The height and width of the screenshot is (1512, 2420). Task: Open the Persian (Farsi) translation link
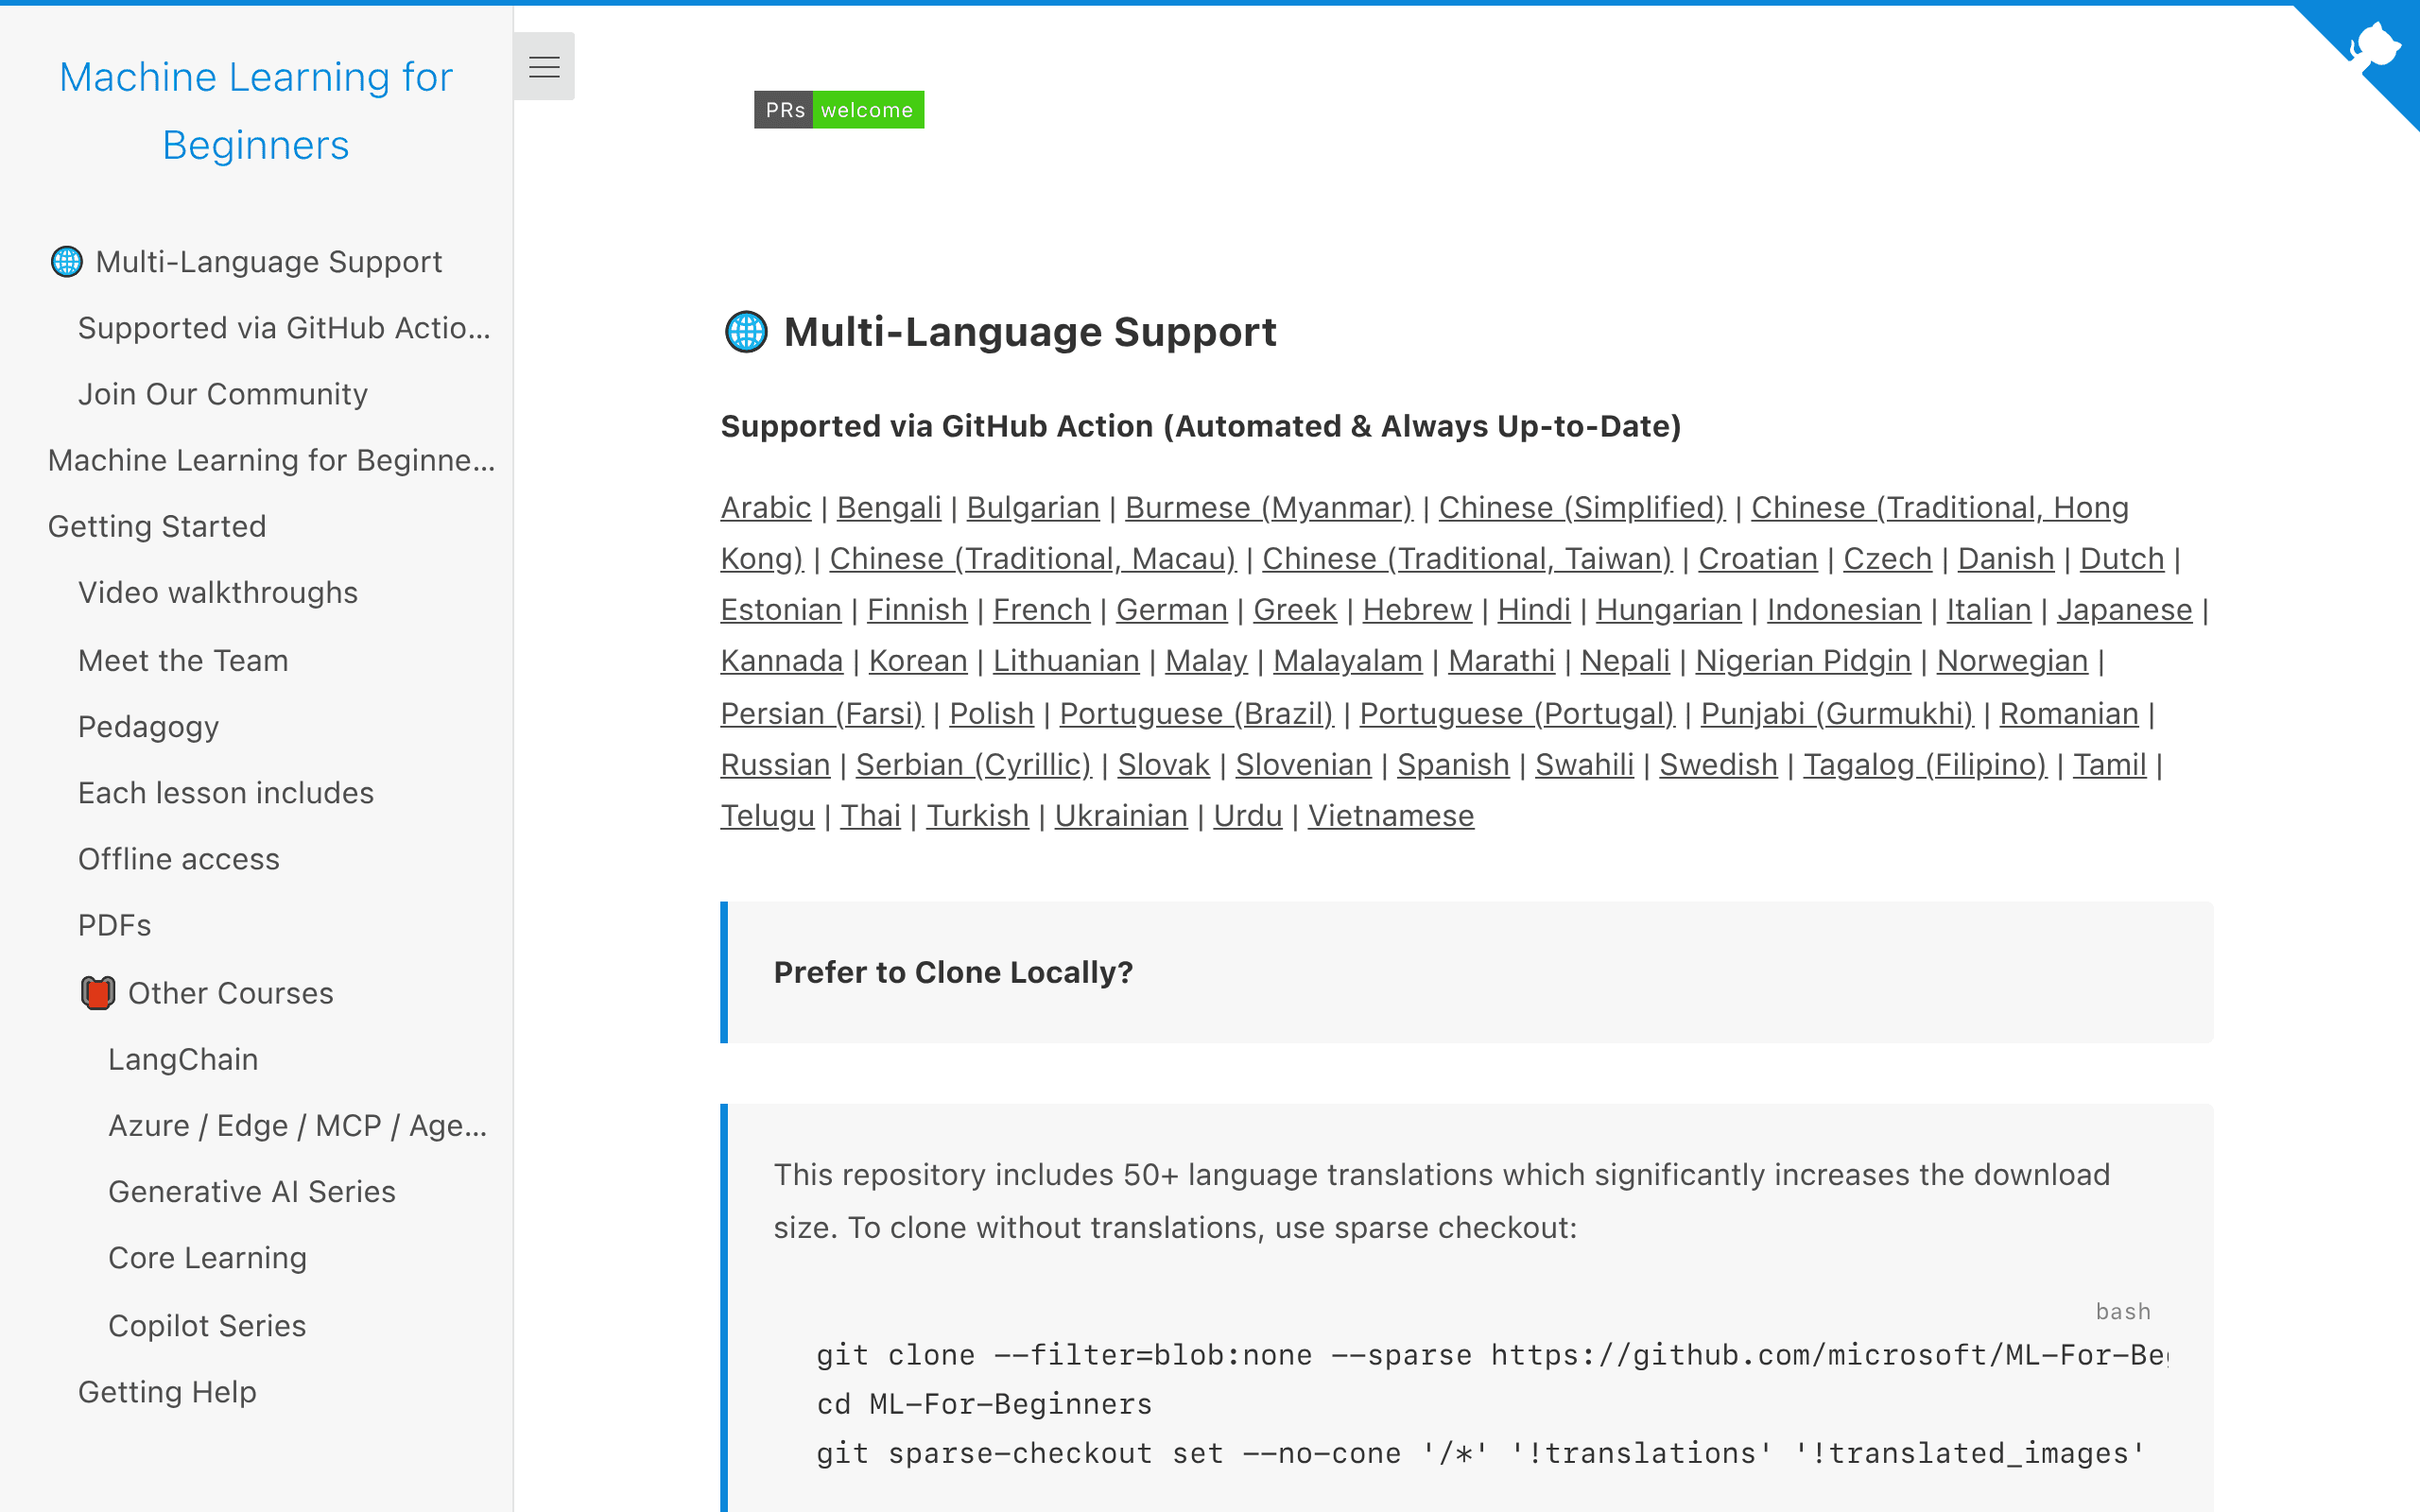pos(822,713)
